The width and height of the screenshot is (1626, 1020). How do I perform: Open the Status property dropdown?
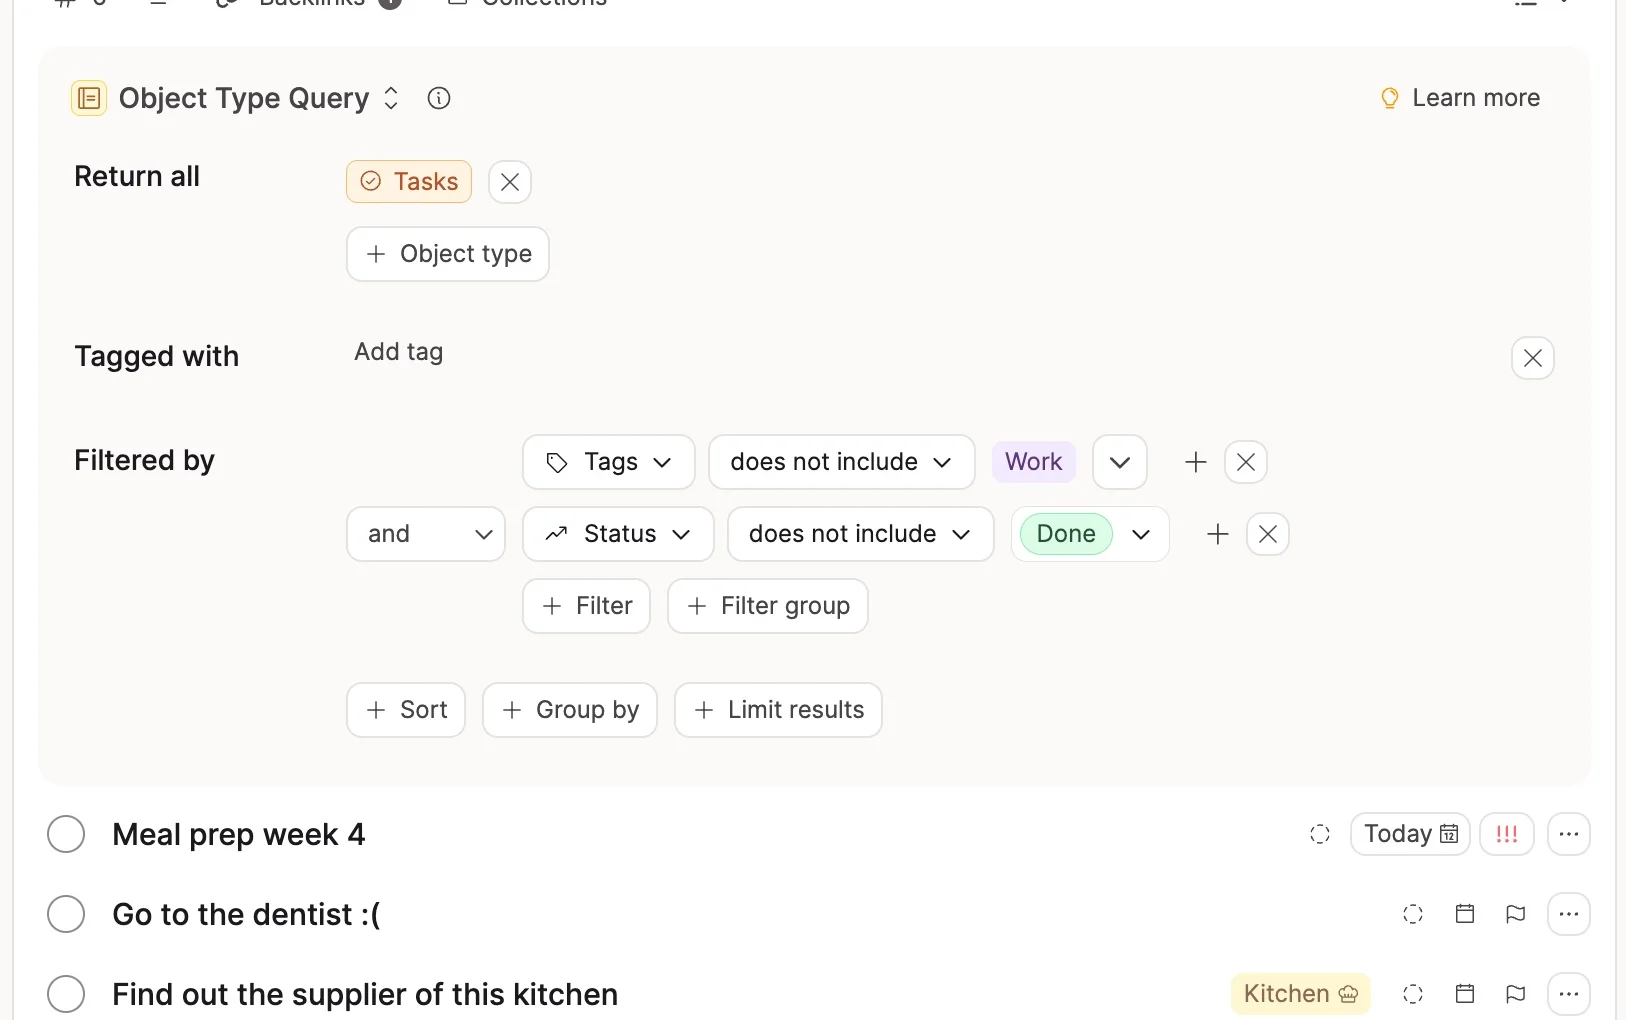pos(619,534)
